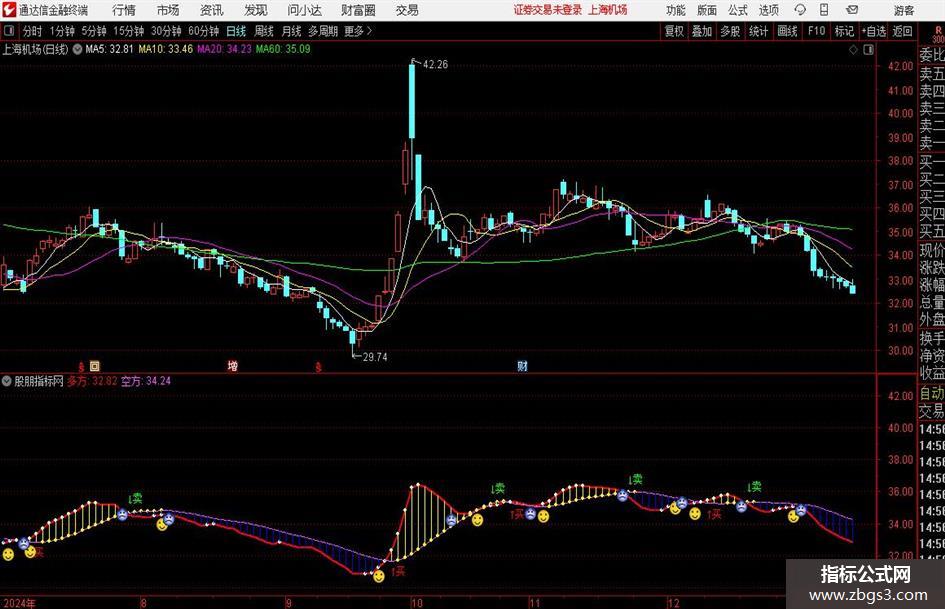Click the 回 buyback marker icon
The height and width of the screenshot is (609, 945).
pyautogui.click(x=95, y=365)
